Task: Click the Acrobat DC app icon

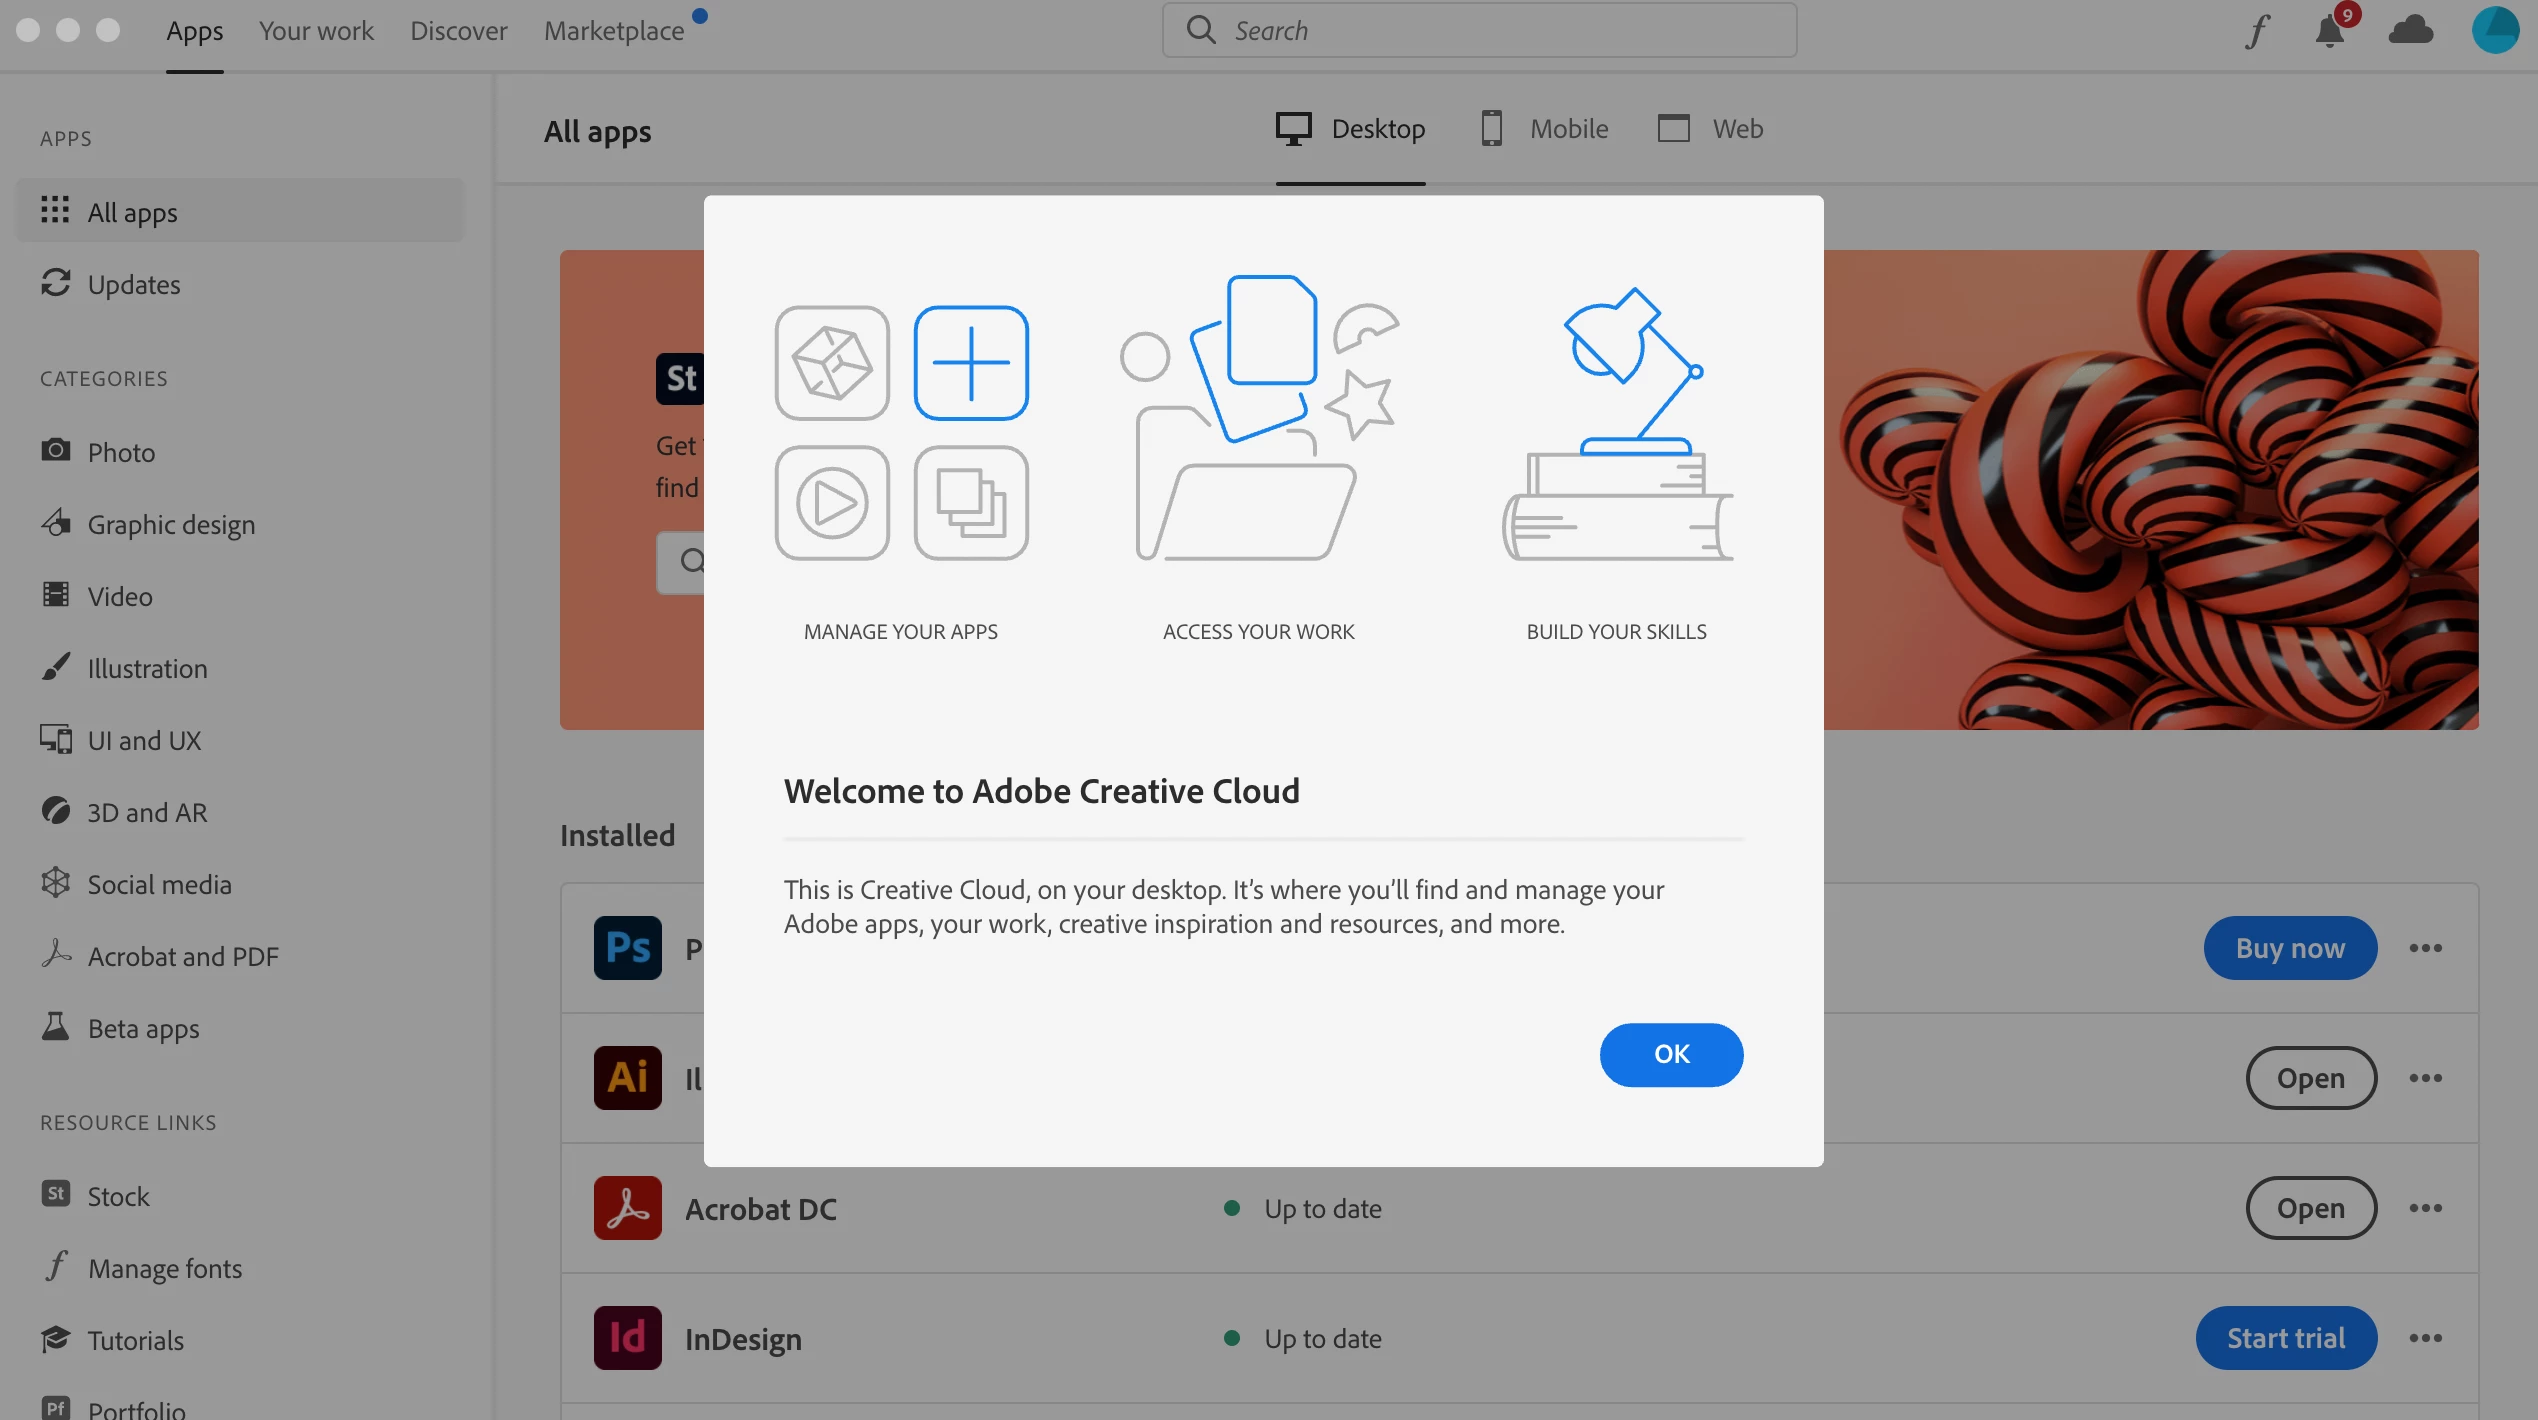Action: pyautogui.click(x=627, y=1208)
